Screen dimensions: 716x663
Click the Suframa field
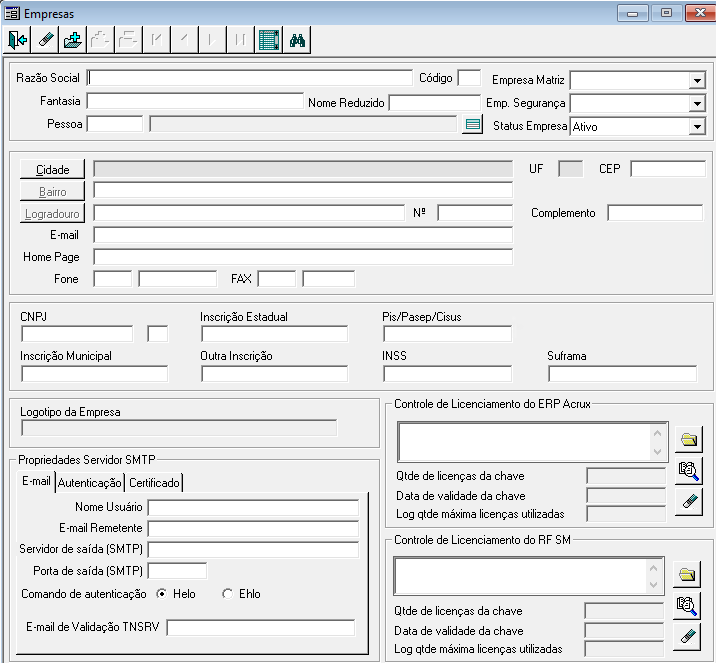pos(622,374)
